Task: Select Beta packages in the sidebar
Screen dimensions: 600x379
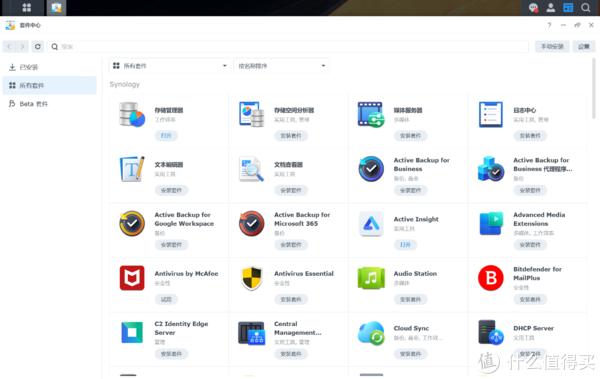Action: pyautogui.click(x=50, y=104)
